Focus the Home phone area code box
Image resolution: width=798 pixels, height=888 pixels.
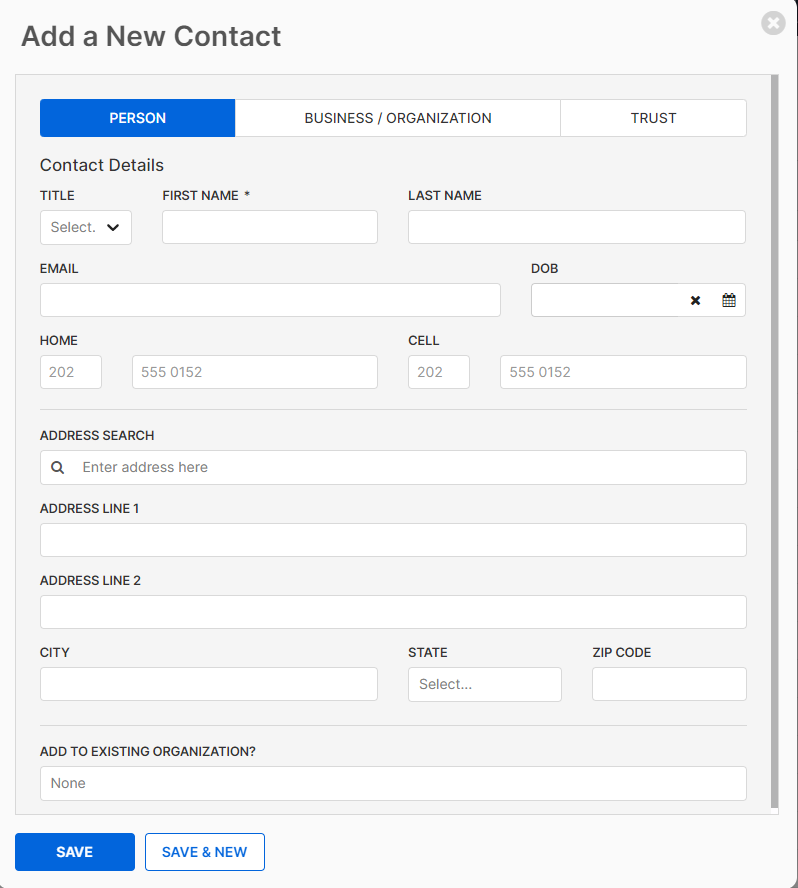(71, 372)
